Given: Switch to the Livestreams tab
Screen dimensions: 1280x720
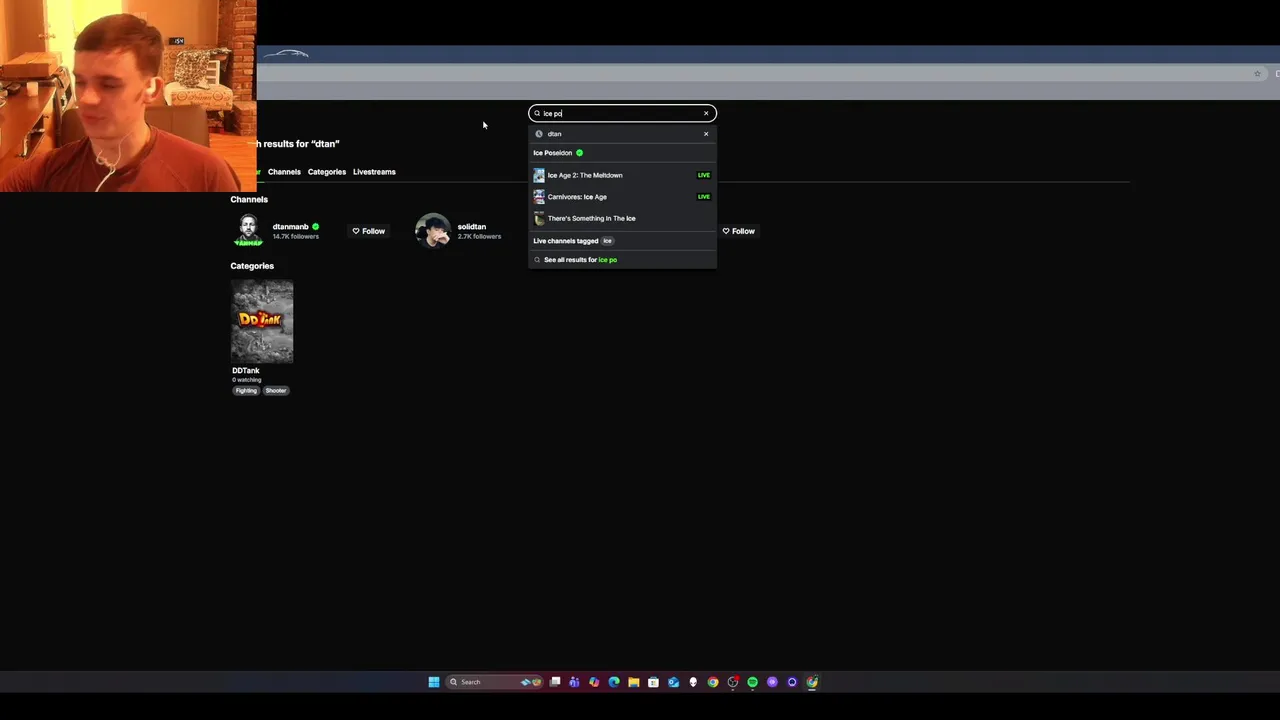Looking at the screenshot, I should (374, 172).
